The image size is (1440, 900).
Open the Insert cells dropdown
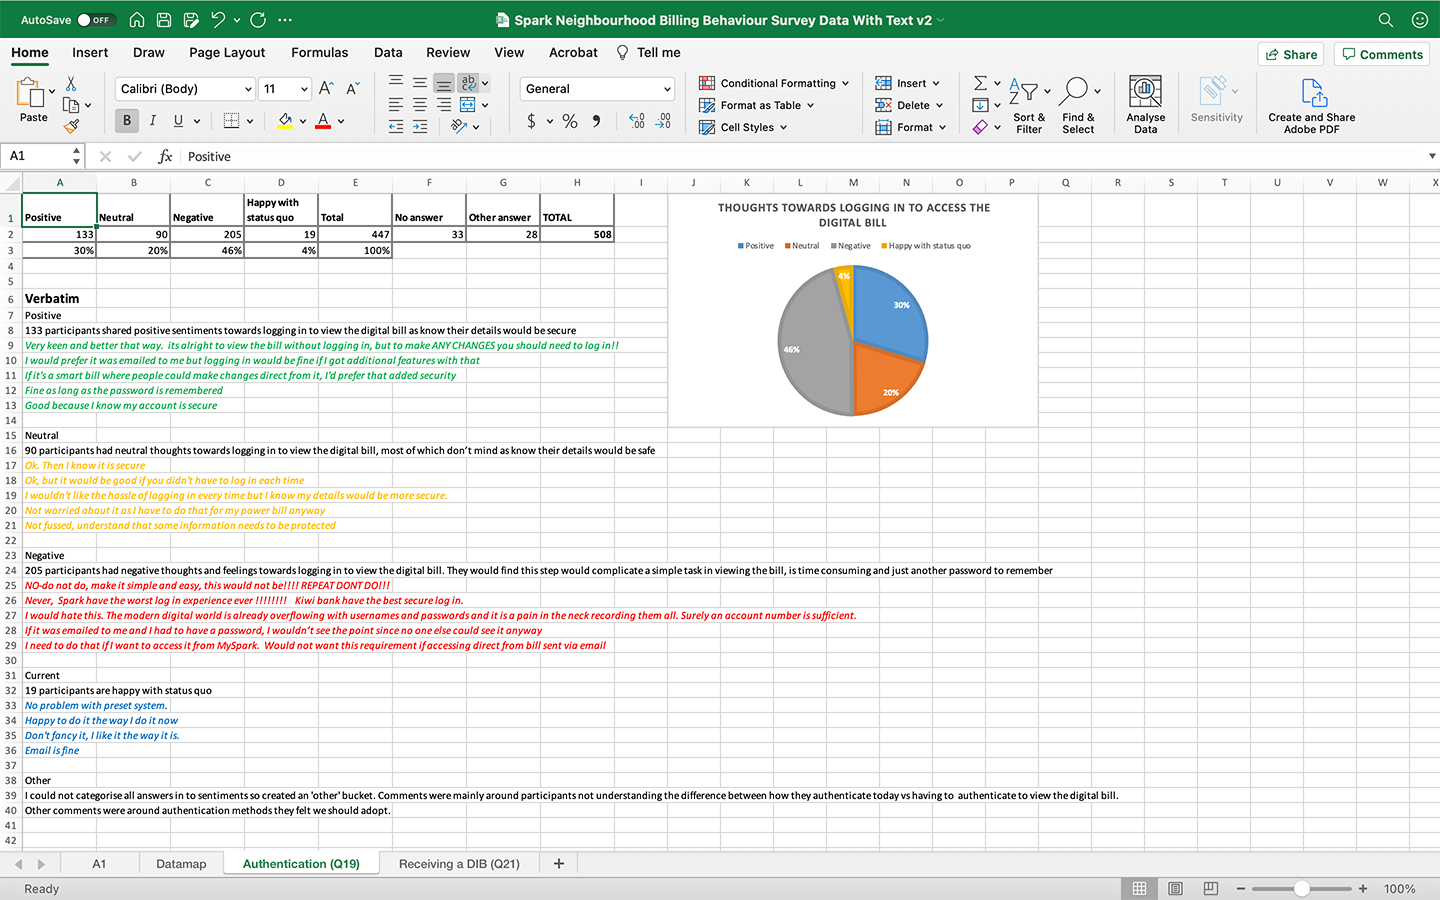pyautogui.click(x=936, y=83)
